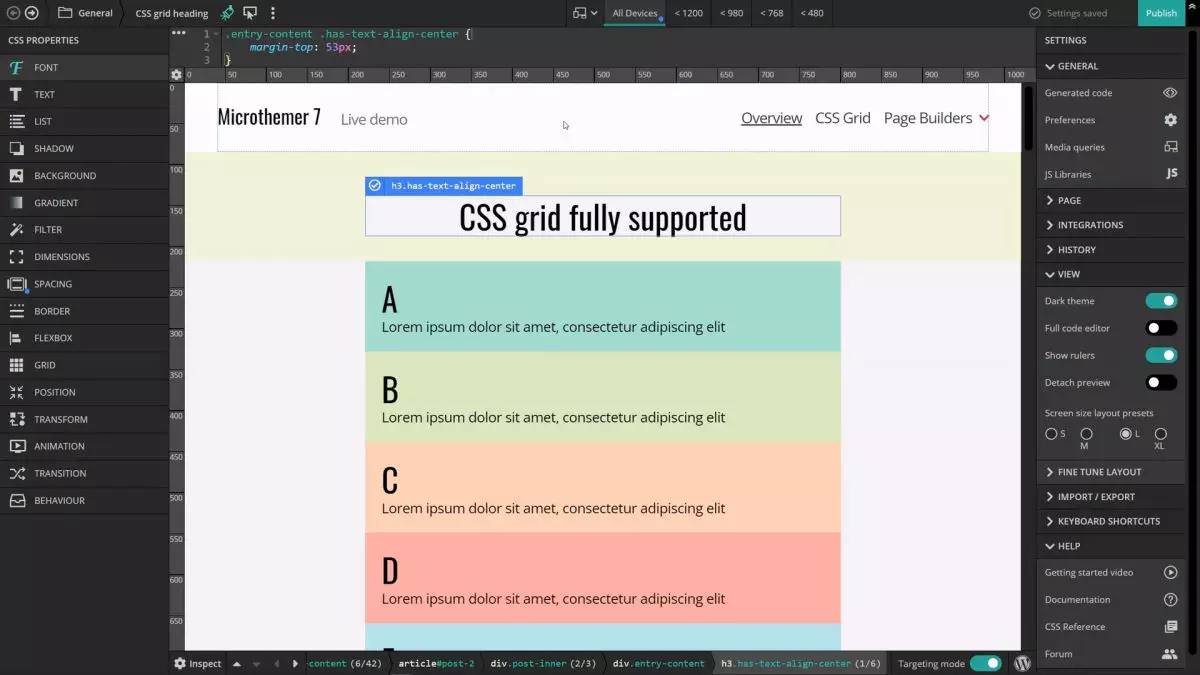This screenshot has height=675, width=1200.
Task: Click the Generated code eye icon
Action: click(x=1170, y=92)
